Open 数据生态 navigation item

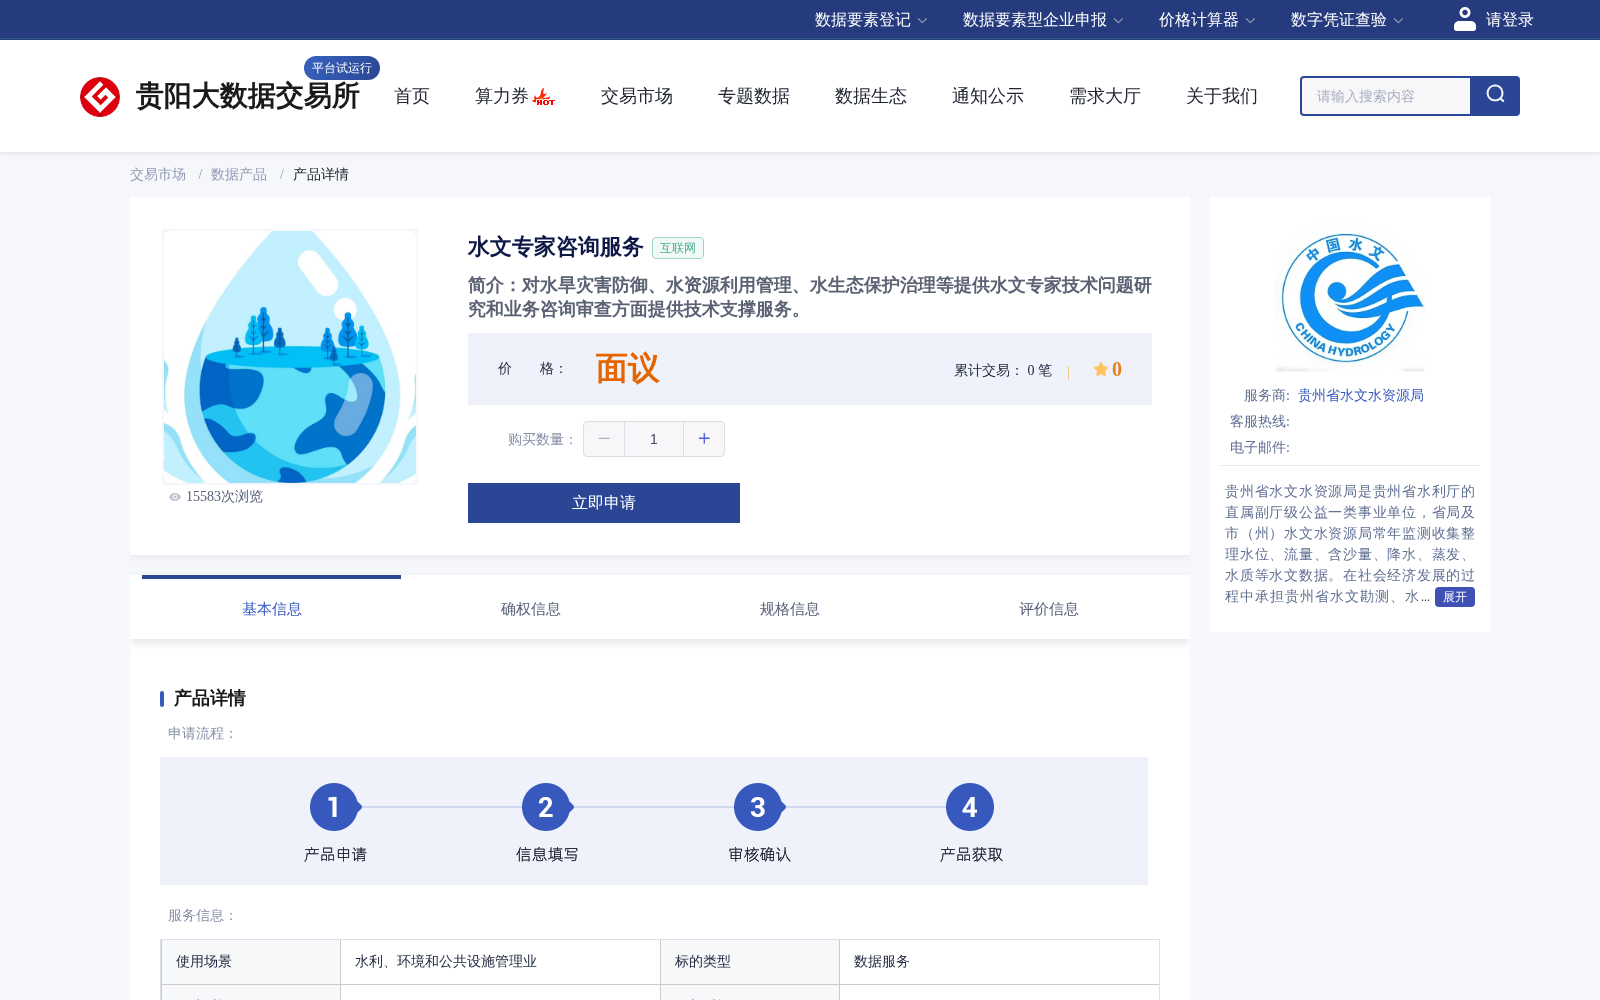click(871, 96)
